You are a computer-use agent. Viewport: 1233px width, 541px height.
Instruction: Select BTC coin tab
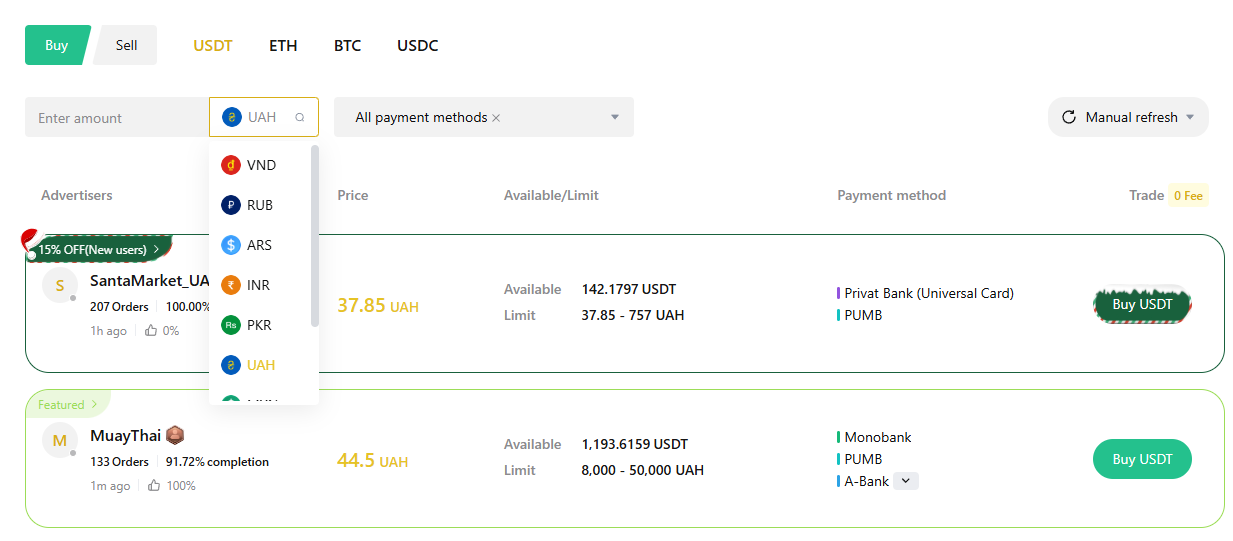[x=348, y=46]
